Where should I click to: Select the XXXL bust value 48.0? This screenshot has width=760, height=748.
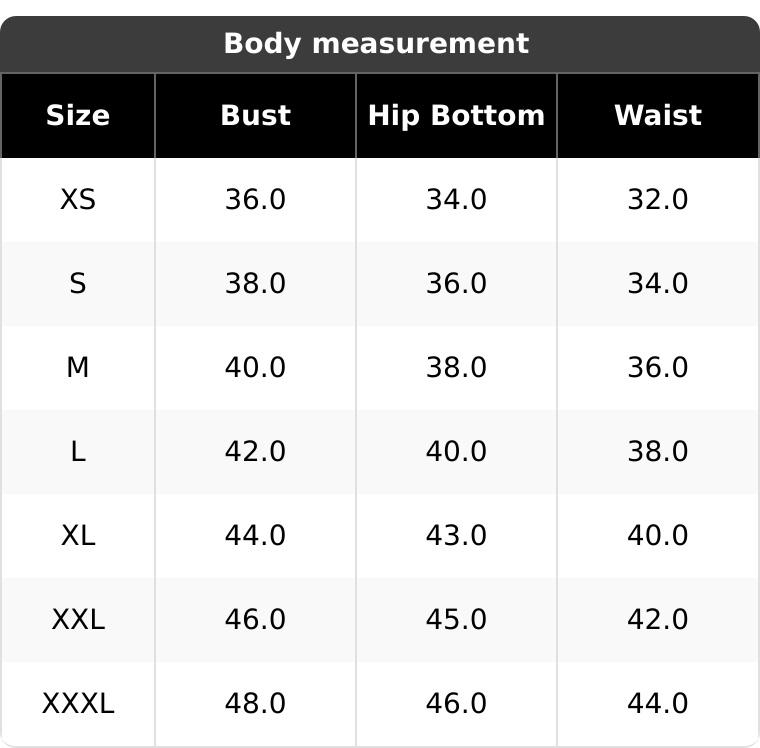click(255, 704)
